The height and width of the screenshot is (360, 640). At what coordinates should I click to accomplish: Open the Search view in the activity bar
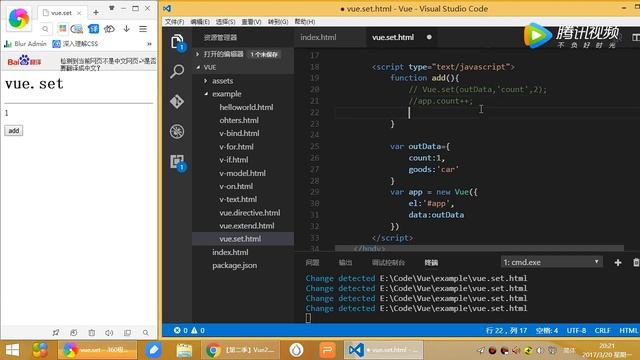pyautogui.click(x=177, y=71)
